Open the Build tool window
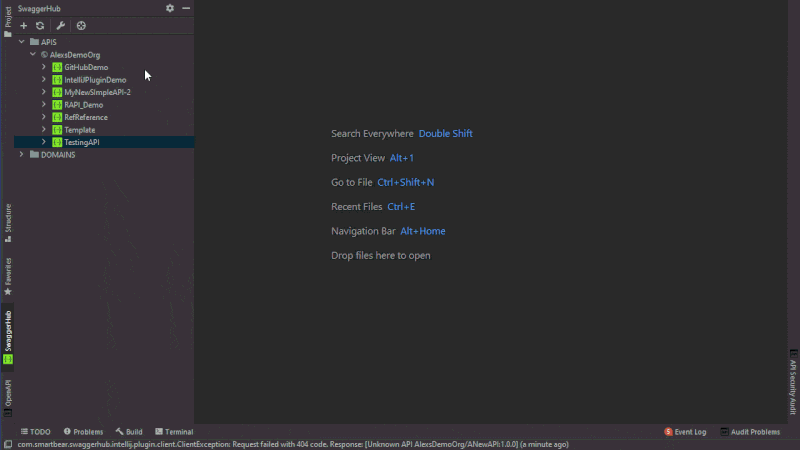The image size is (800, 450). 129,432
